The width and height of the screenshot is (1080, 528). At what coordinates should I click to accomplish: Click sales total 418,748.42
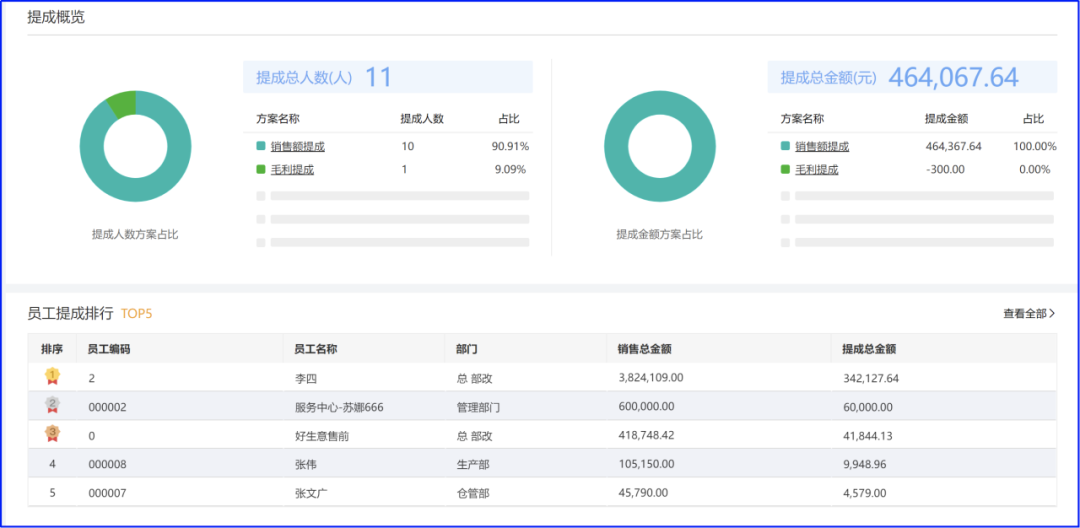pos(646,435)
